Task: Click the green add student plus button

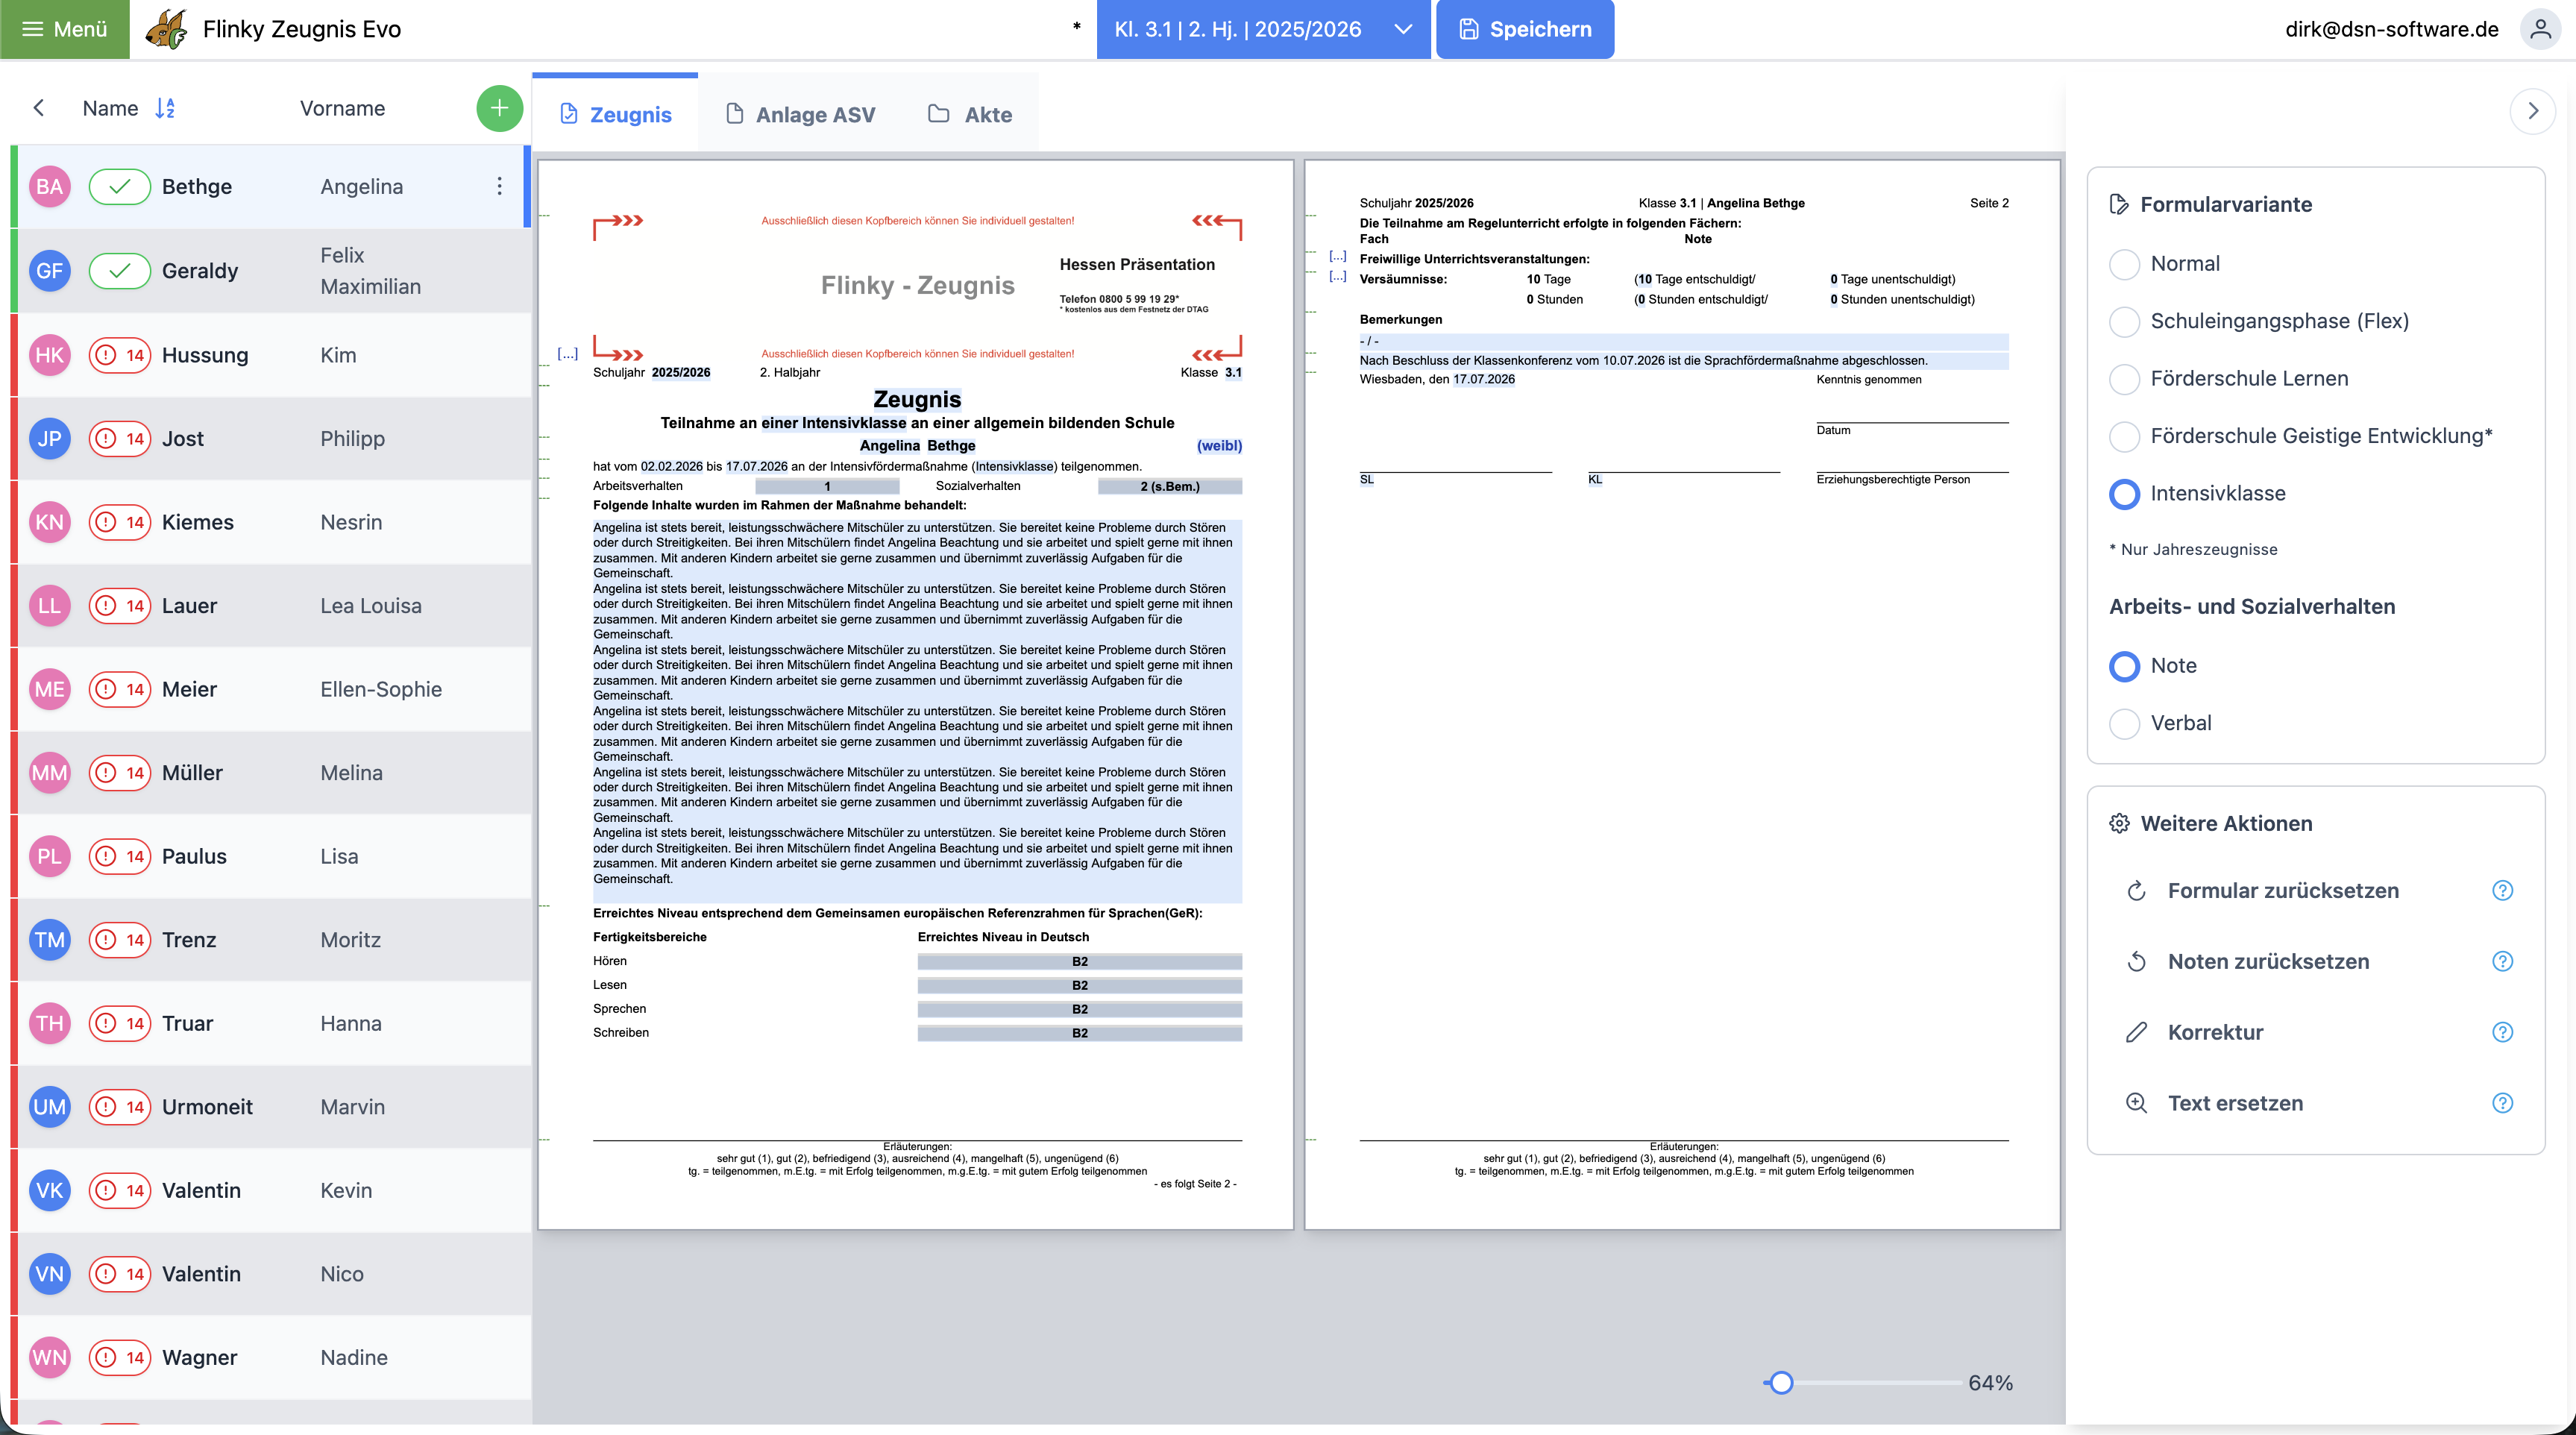Action: 499,108
